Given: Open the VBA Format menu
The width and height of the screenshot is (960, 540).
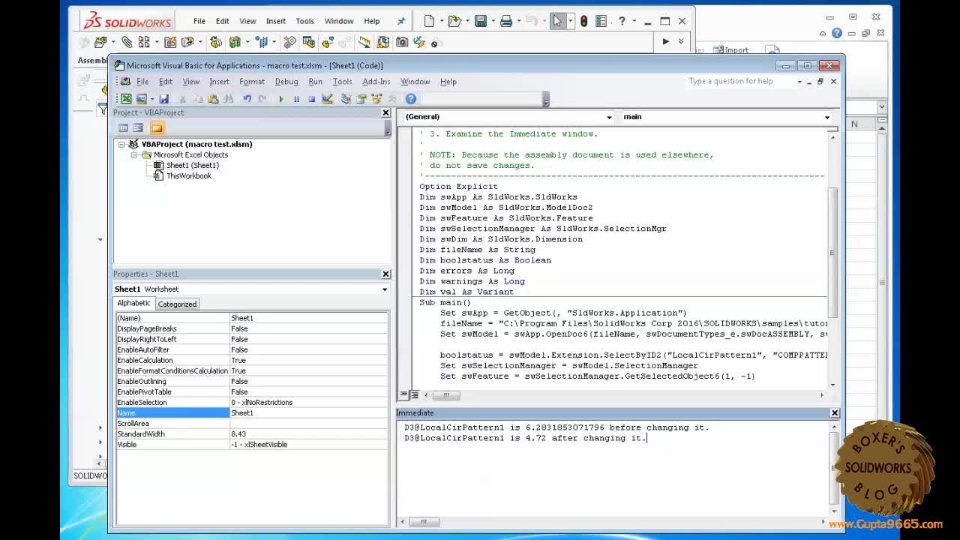Looking at the screenshot, I should tap(252, 81).
